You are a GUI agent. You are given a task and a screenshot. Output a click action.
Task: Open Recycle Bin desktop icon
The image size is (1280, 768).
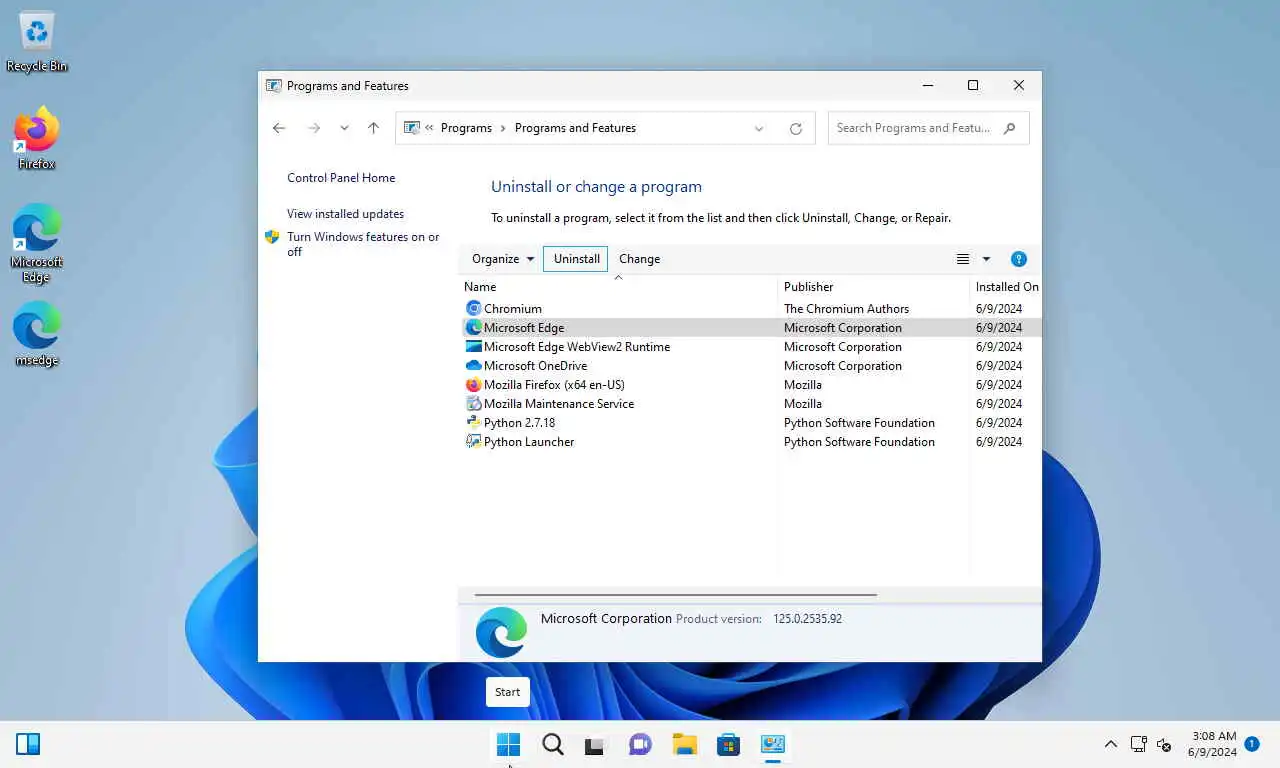(37, 42)
